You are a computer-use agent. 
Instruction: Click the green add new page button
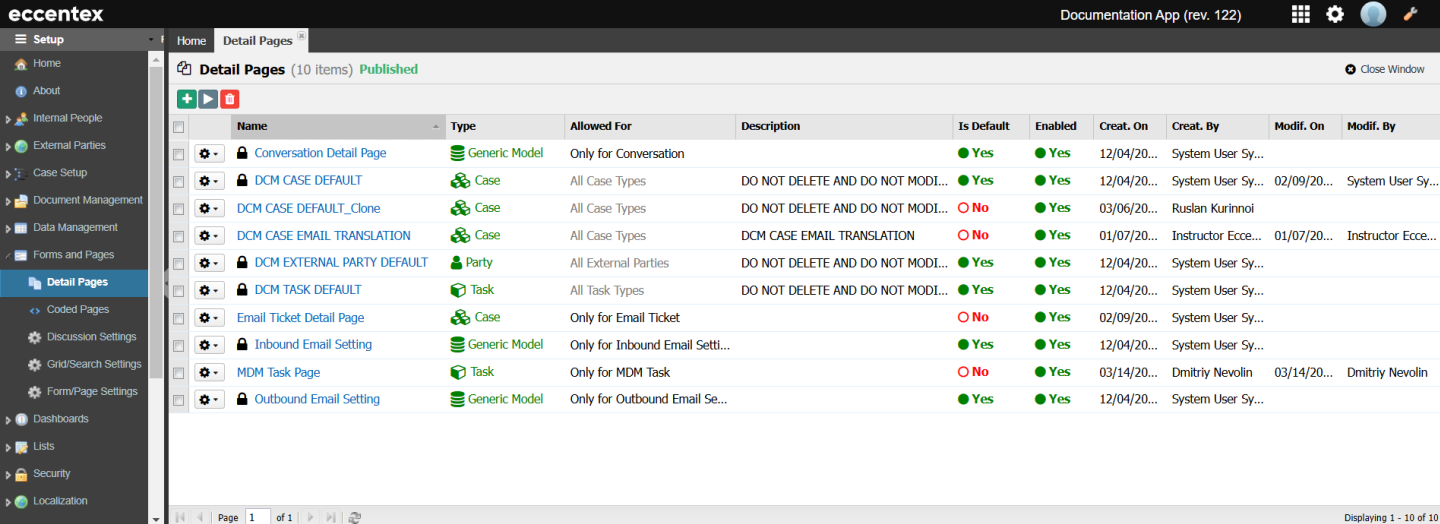click(186, 98)
